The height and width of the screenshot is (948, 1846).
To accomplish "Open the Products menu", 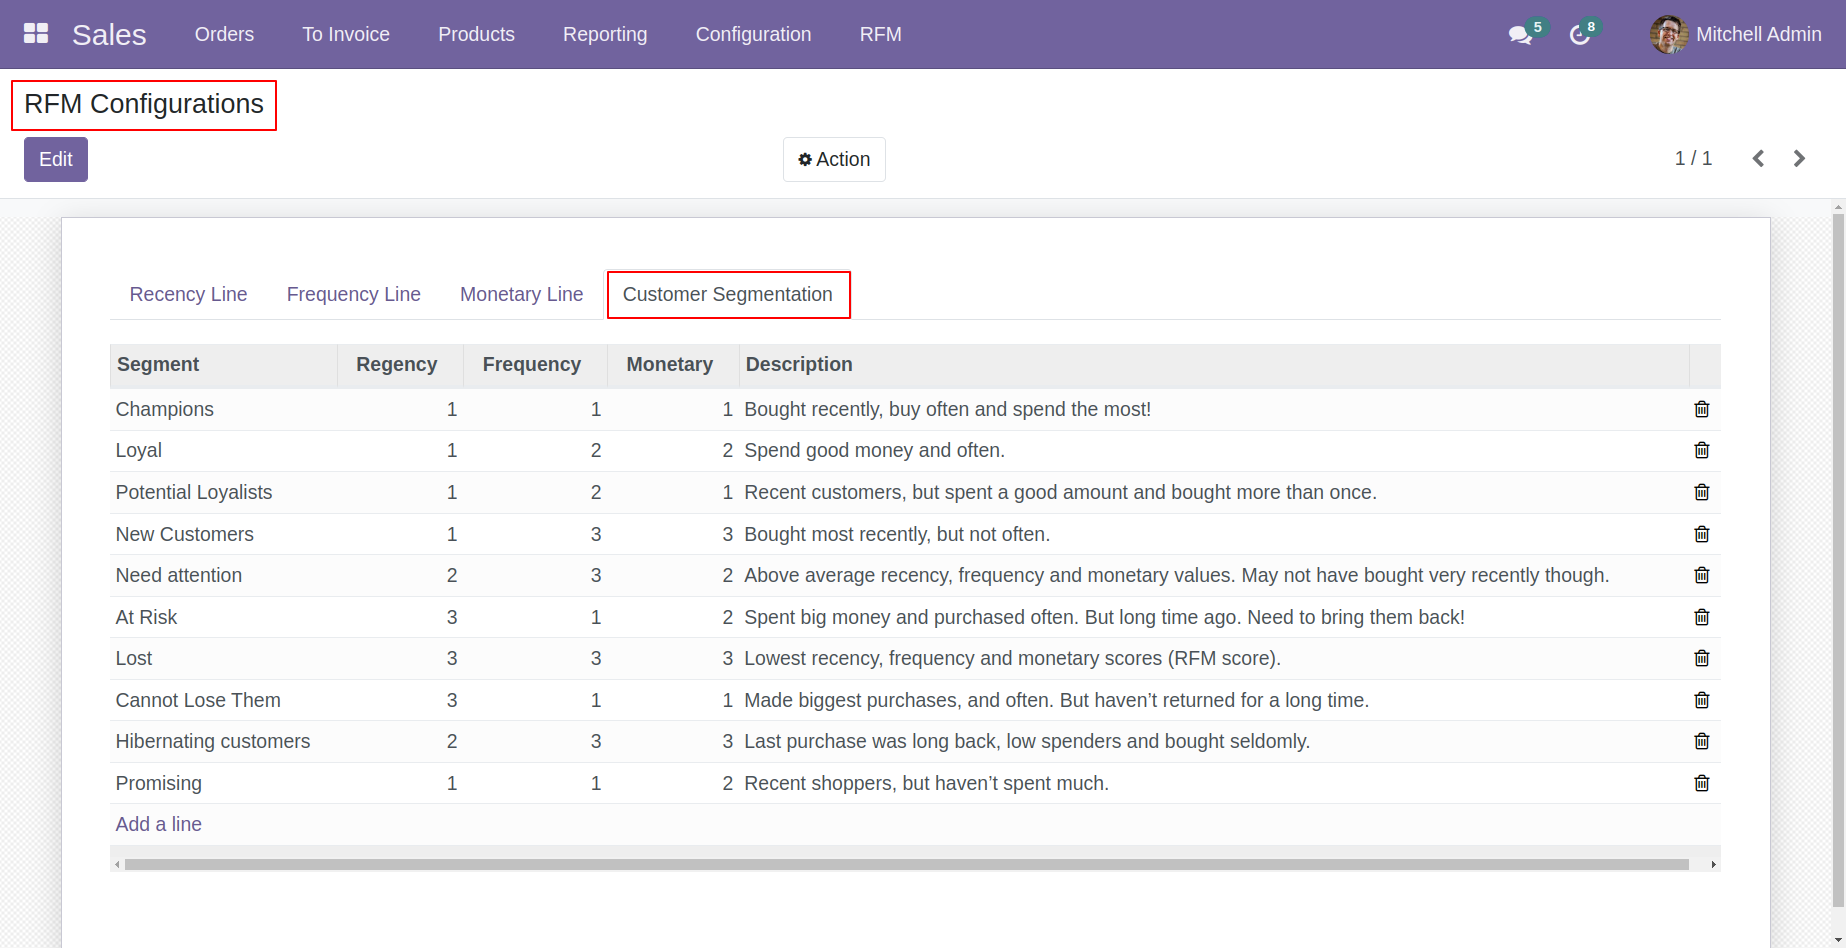I will pos(476,34).
